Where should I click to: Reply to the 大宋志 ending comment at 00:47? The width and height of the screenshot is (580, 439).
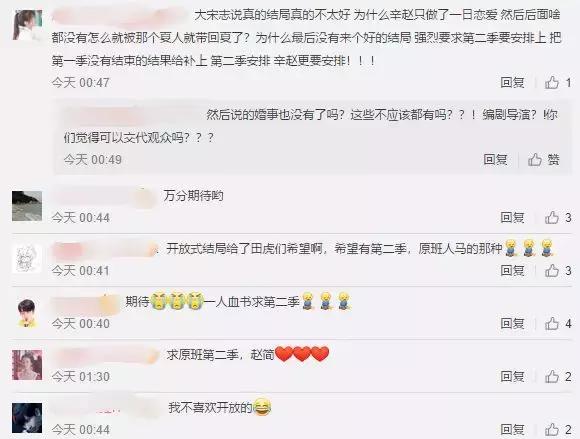tap(512, 82)
